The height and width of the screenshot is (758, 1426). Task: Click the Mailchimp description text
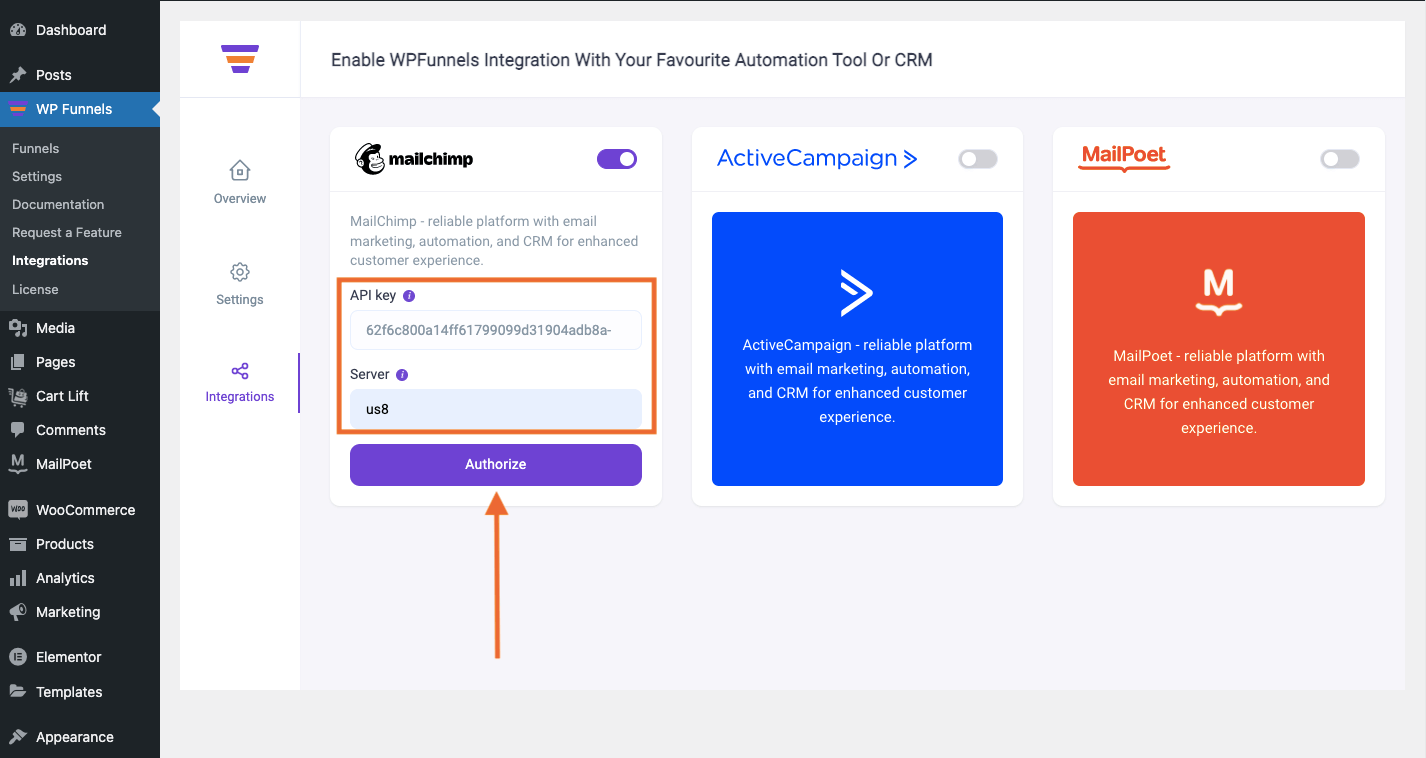[x=494, y=241]
